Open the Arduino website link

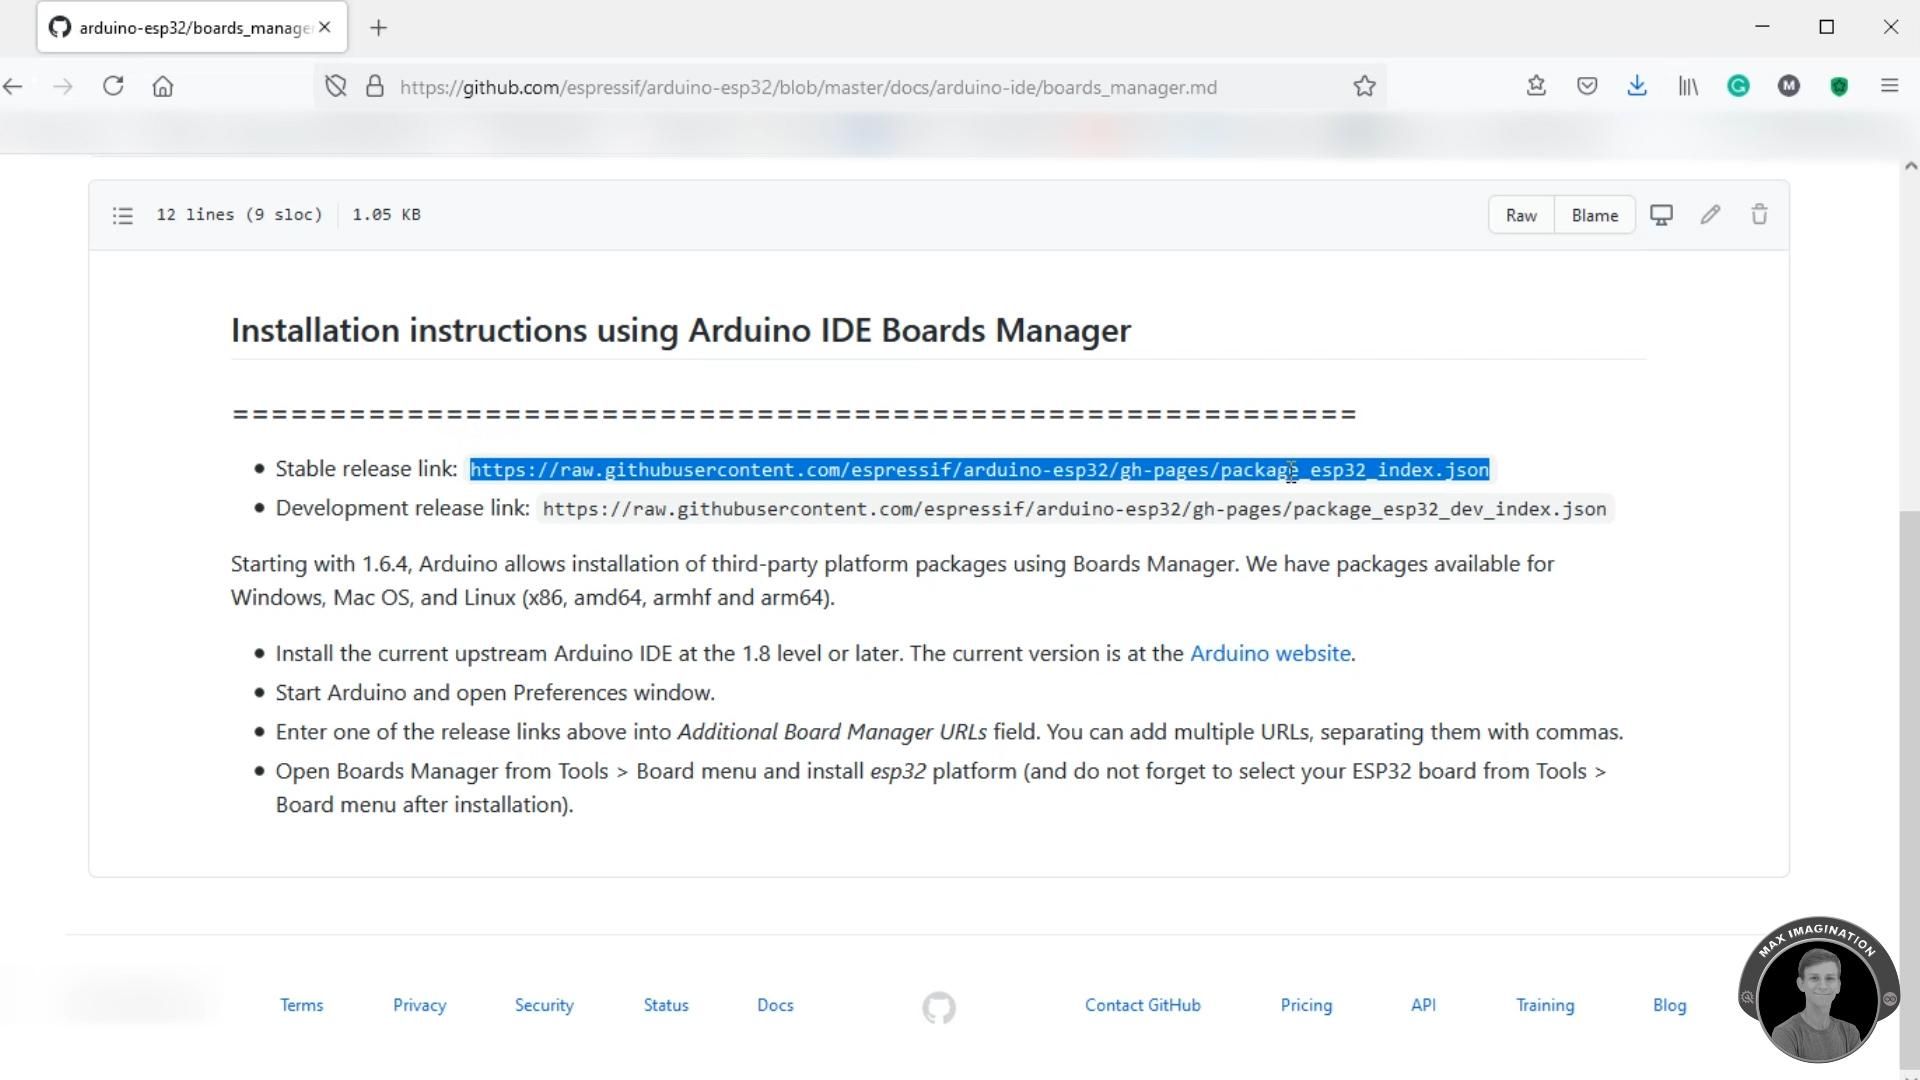coord(1269,653)
